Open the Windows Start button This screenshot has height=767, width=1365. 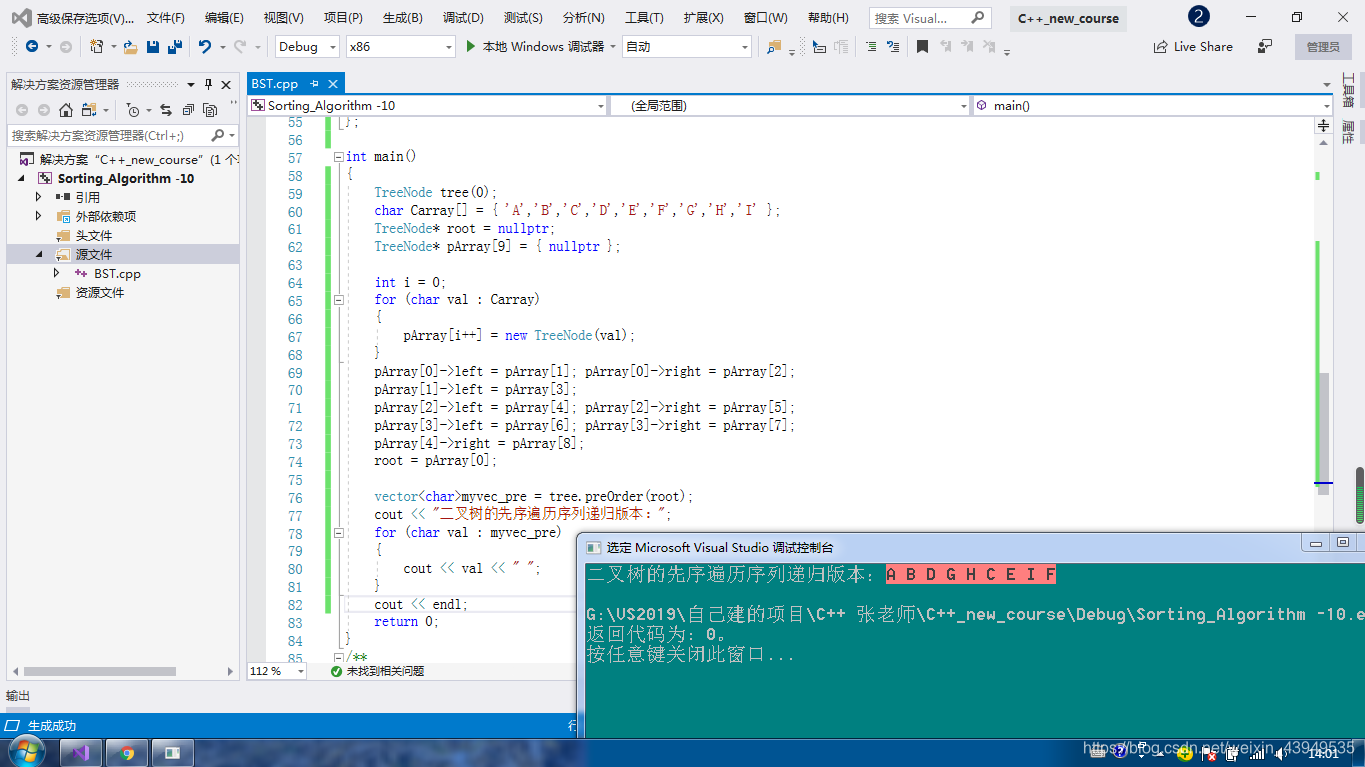pos(25,752)
